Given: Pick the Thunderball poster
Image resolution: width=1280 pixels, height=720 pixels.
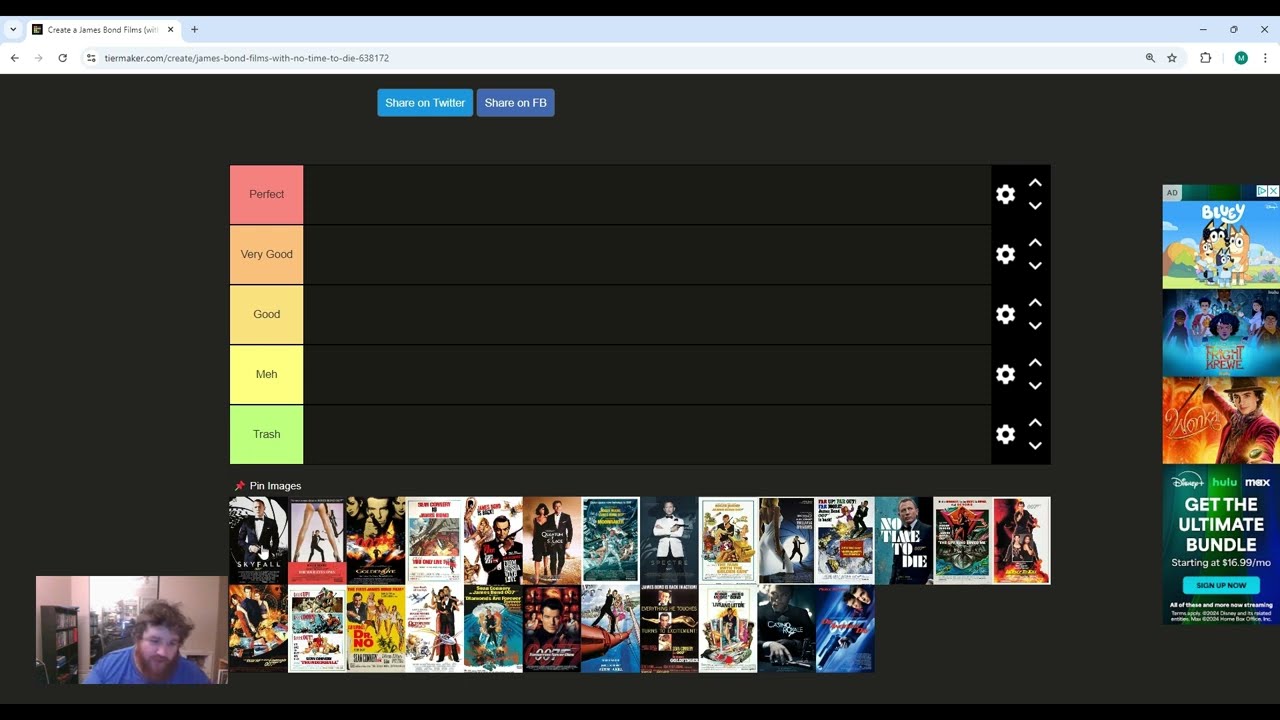Looking at the screenshot, I should click(x=317, y=629).
